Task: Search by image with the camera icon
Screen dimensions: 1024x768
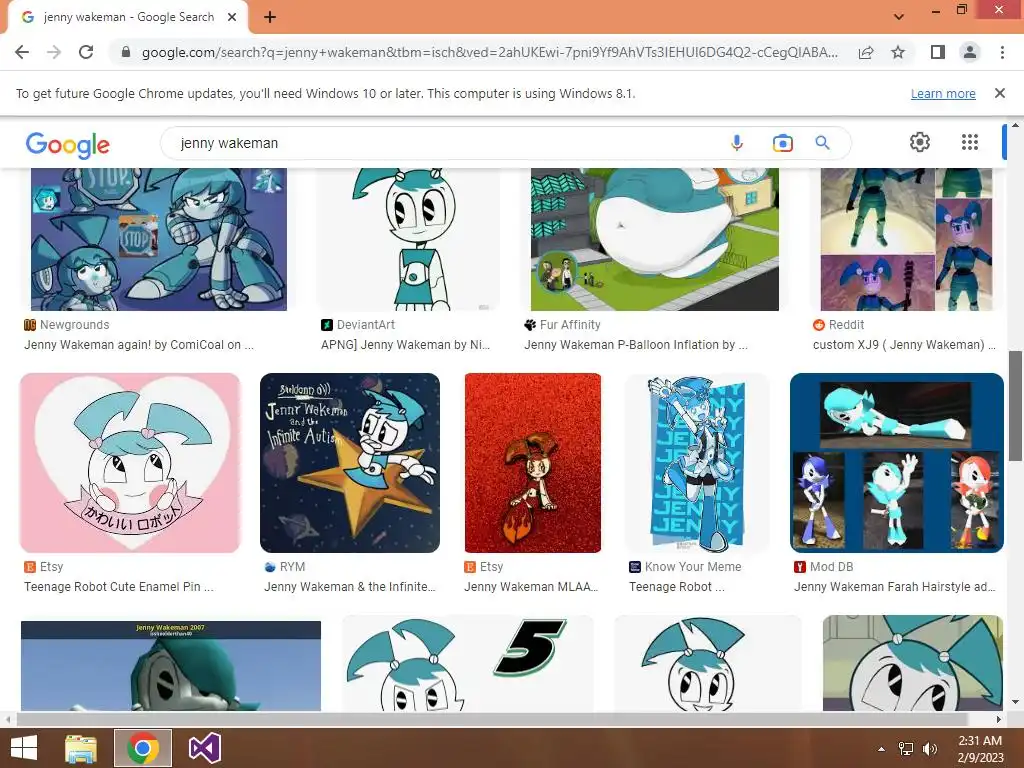Action: tap(782, 142)
